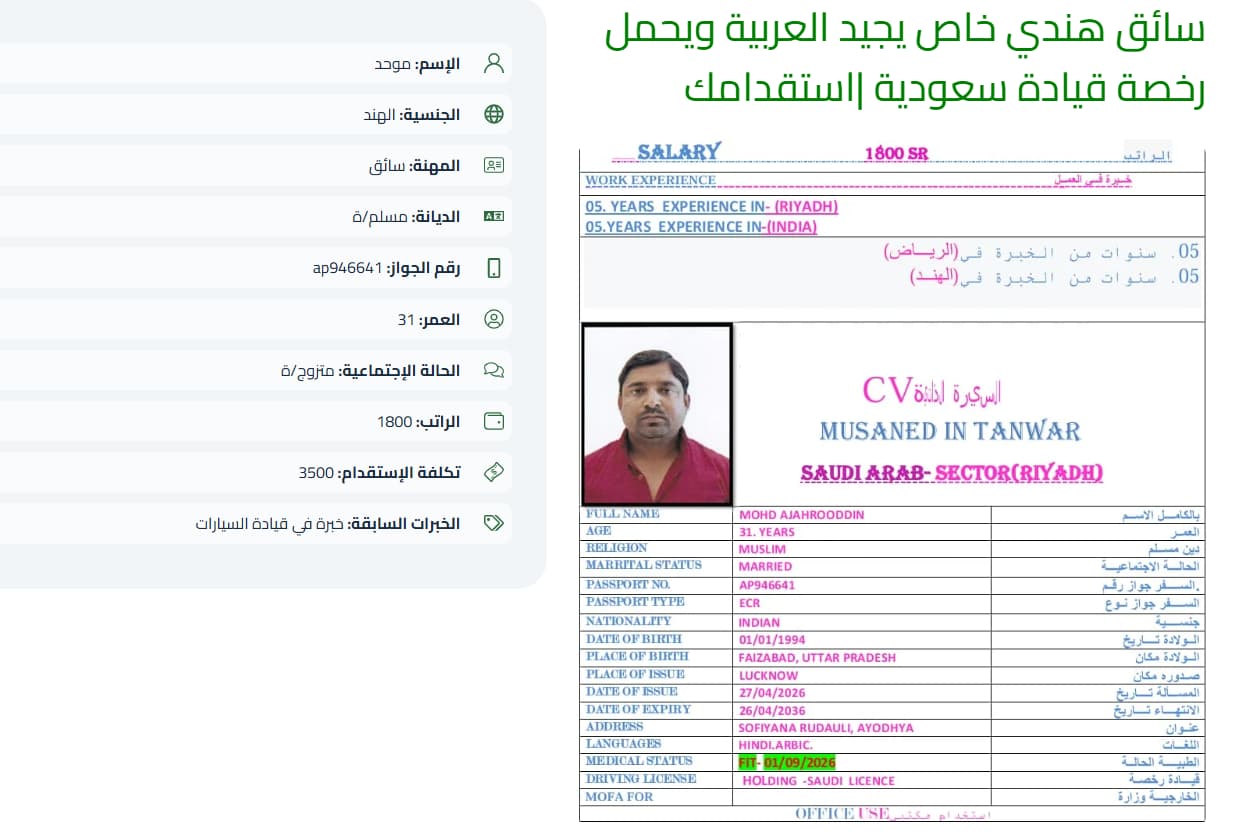Image resolution: width=1242 pixels, height=836 pixels.
Task: Click the OFFICE USE footer text
Action: click(x=841, y=814)
